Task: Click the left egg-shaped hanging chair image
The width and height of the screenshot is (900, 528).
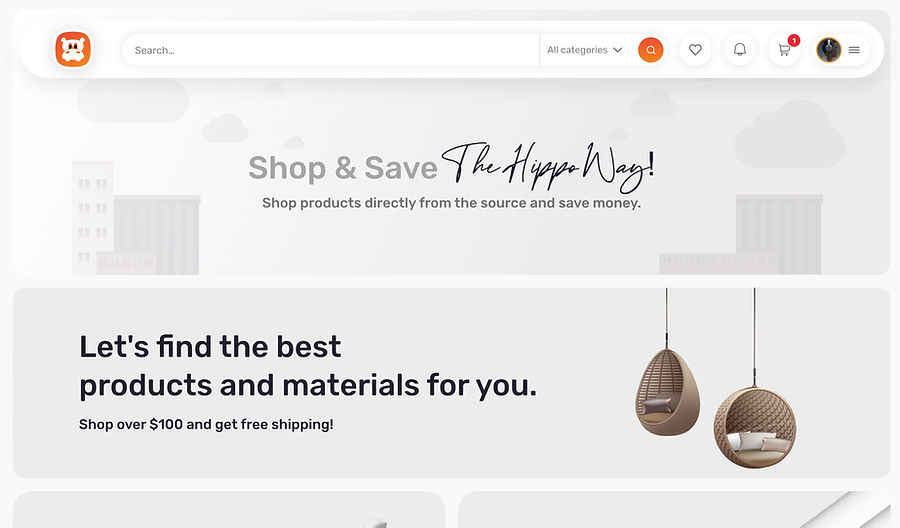Action: pyautogui.click(x=667, y=392)
